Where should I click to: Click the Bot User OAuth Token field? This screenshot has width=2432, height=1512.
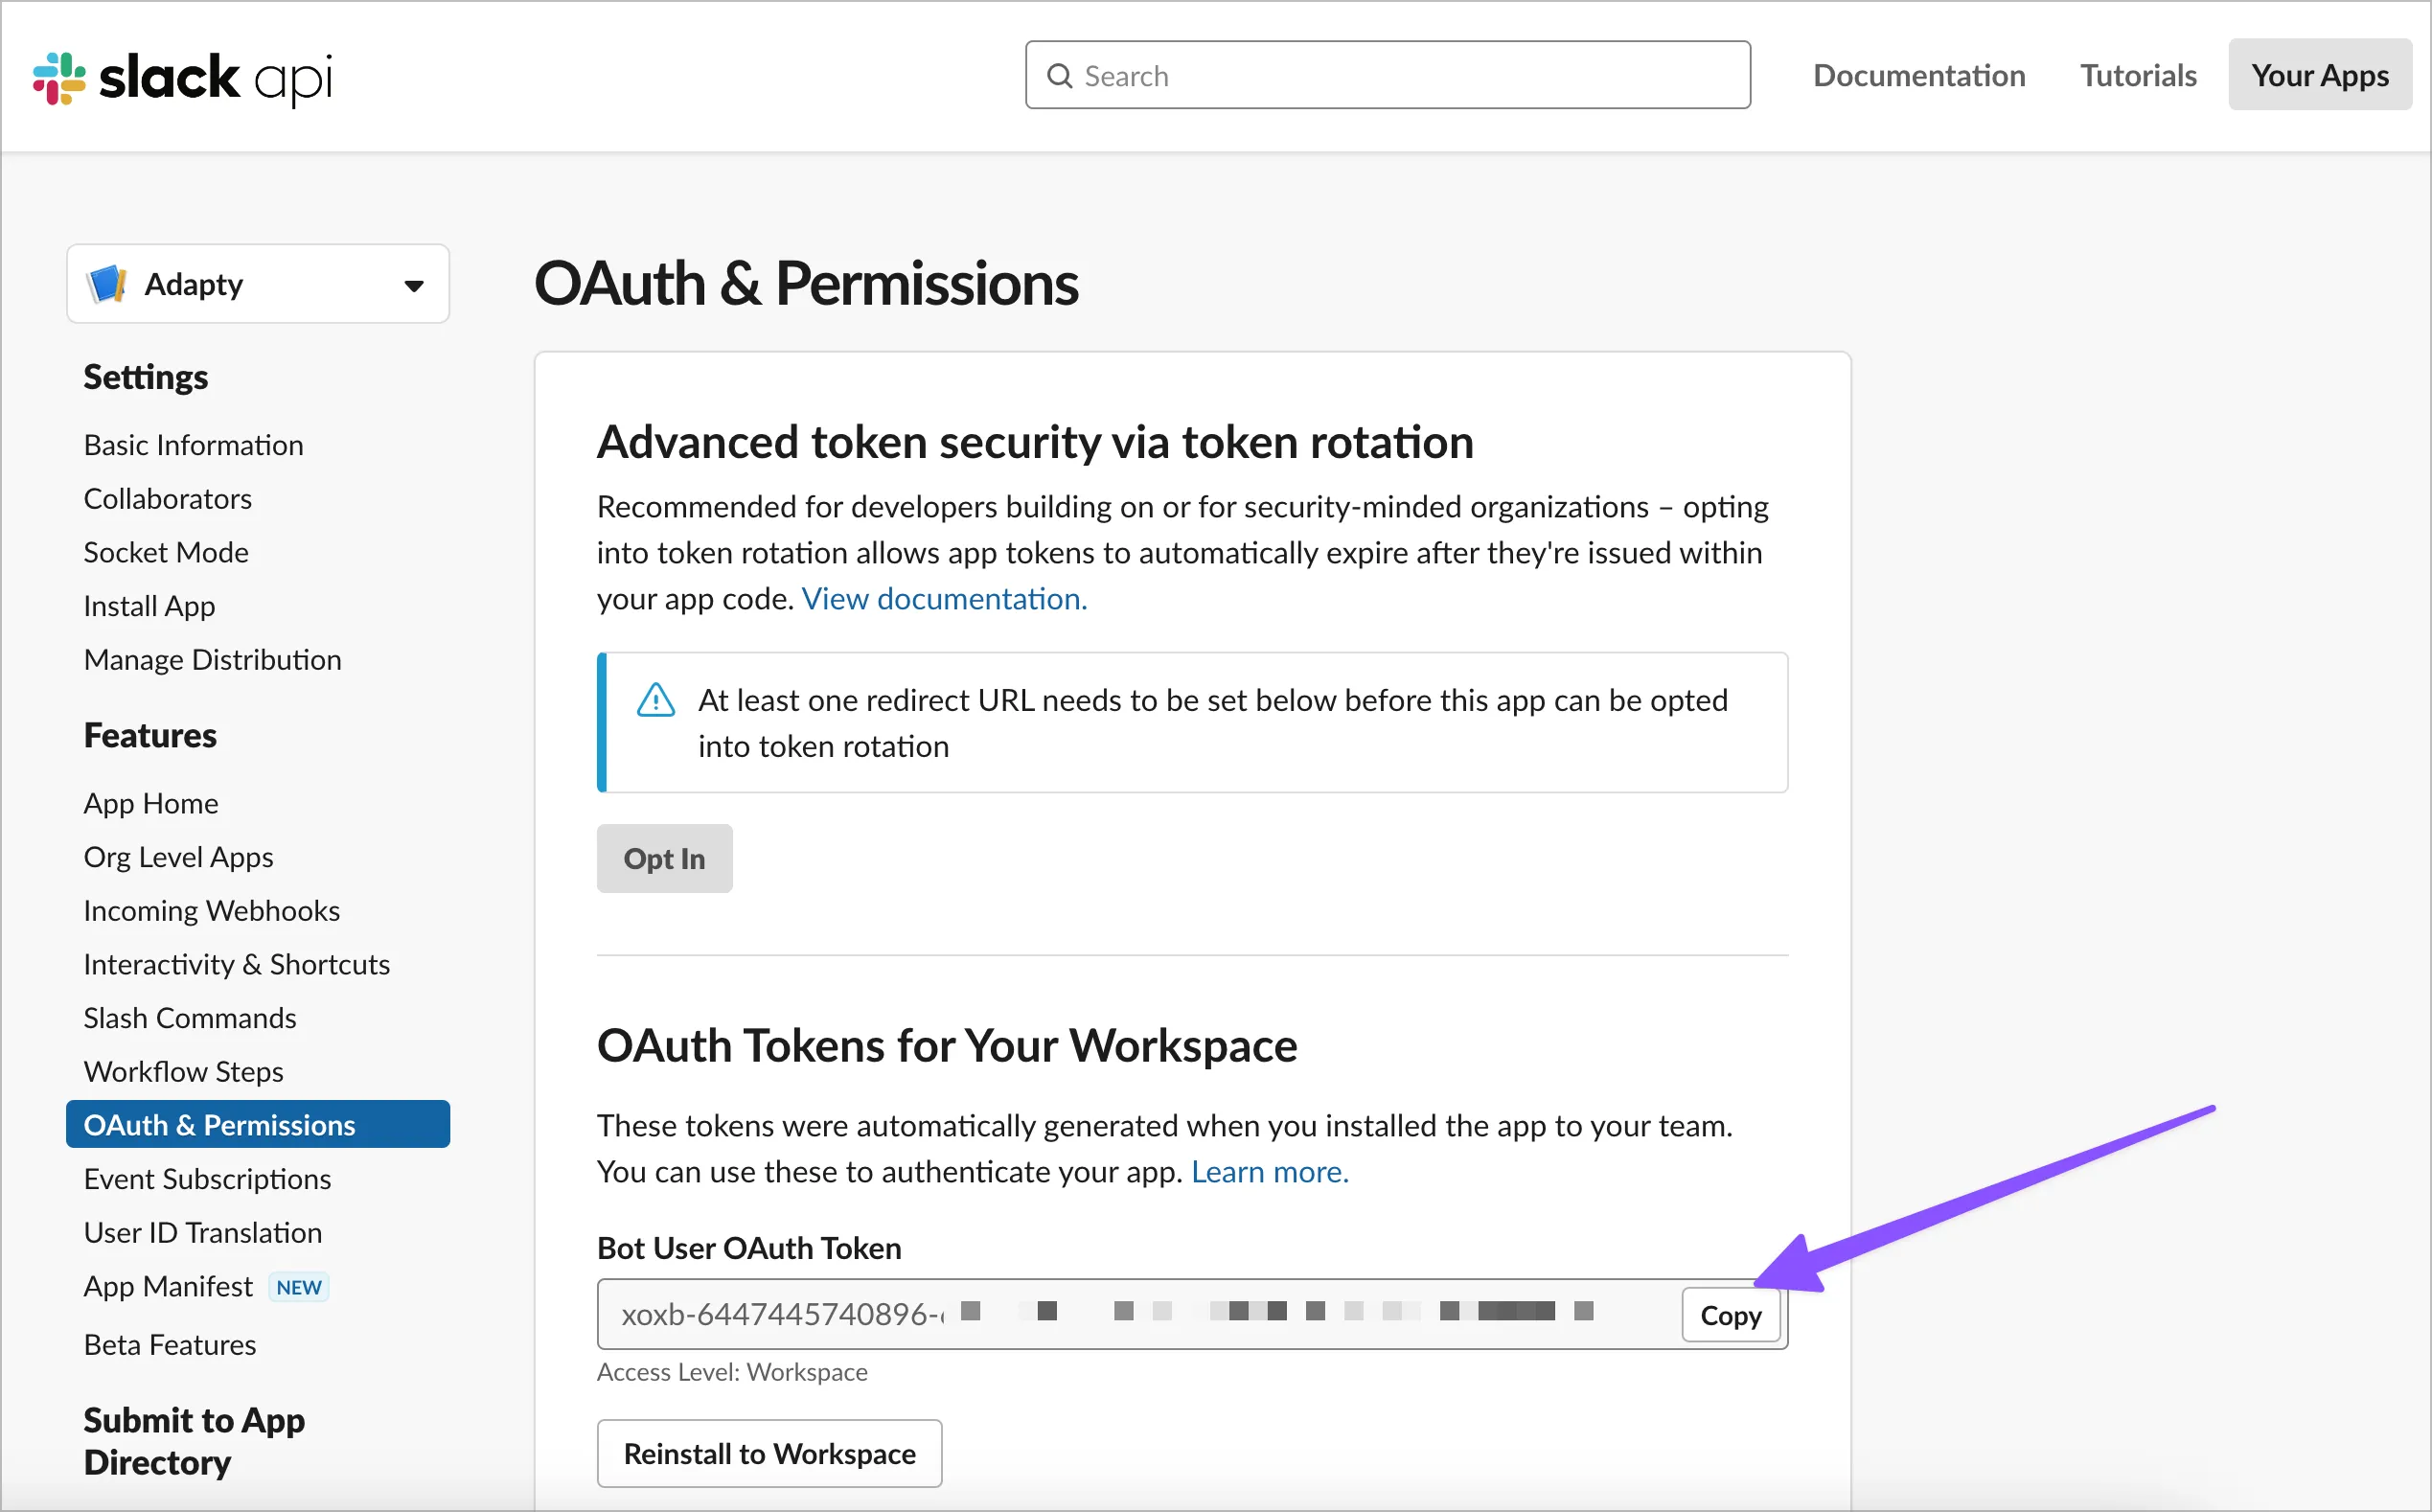pos(1130,1314)
